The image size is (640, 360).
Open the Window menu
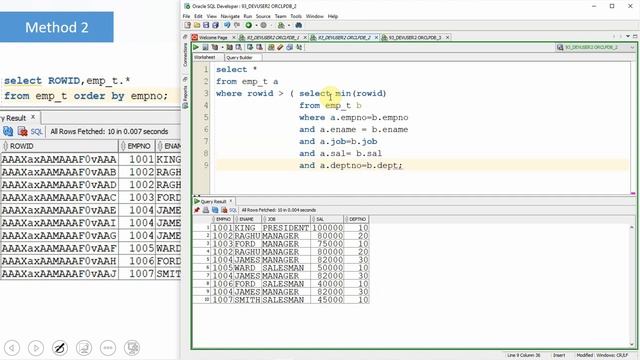[x=315, y=16]
